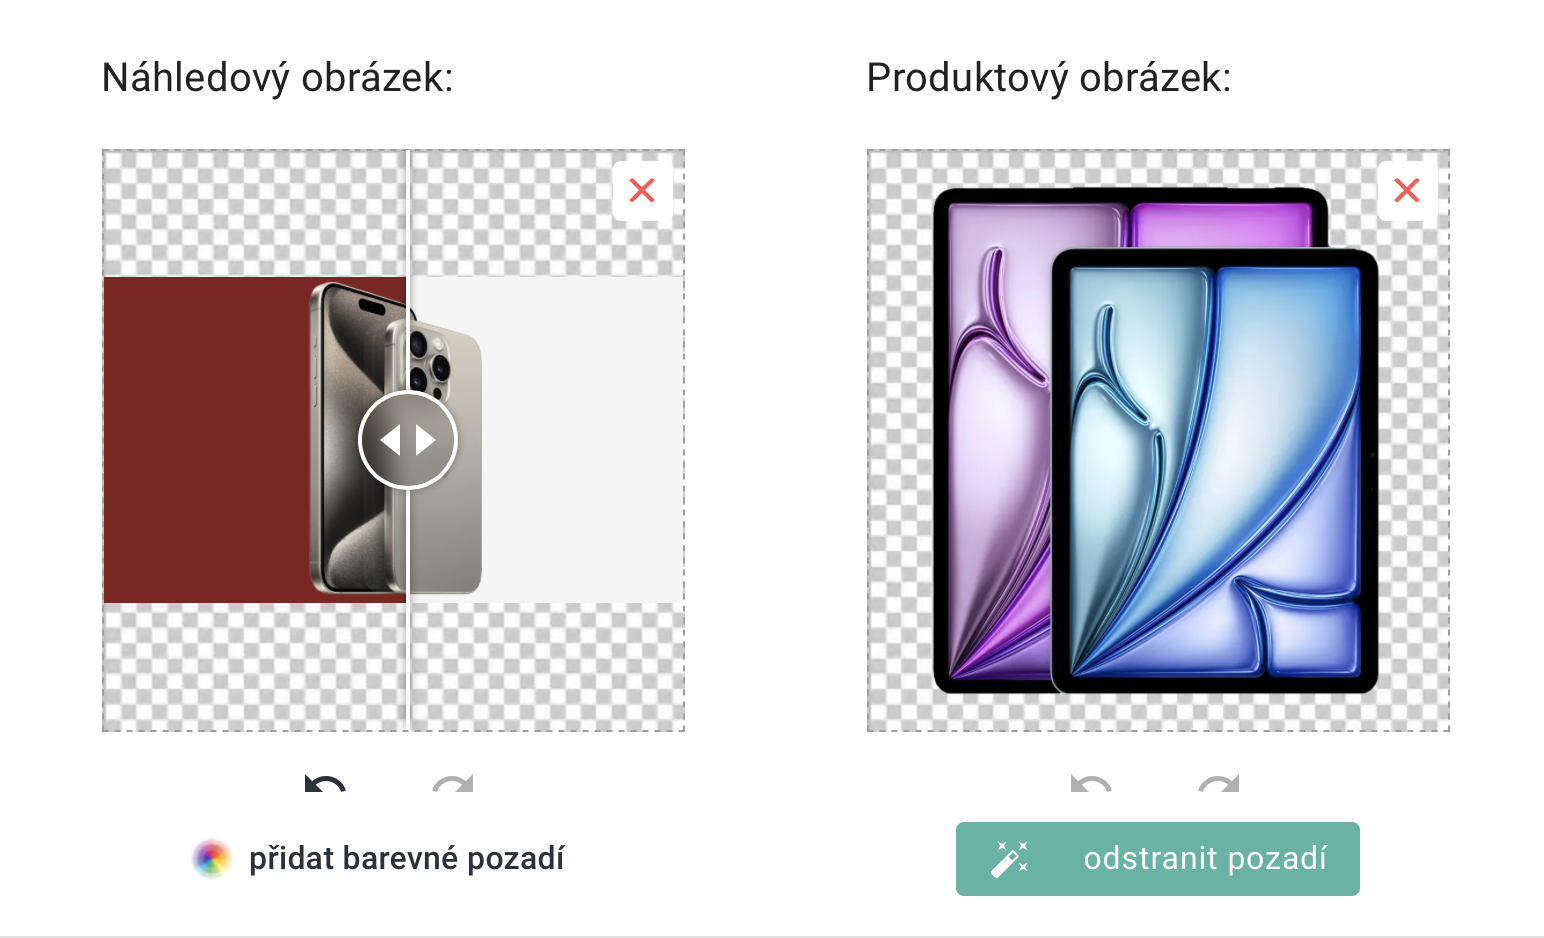Image resolution: width=1544 pixels, height=938 pixels.
Task: Undo last edit on product image
Action: [x=1090, y=783]
